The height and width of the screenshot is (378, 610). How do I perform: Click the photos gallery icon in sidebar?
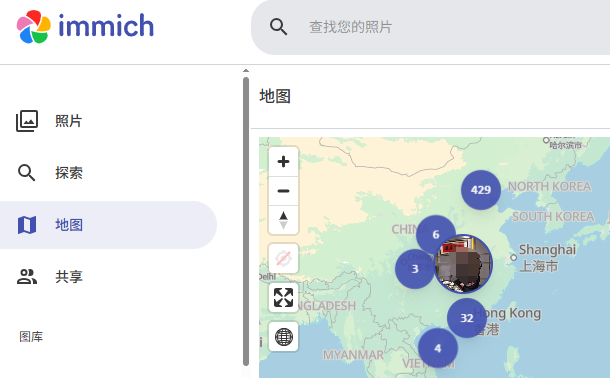pos(27,121)
